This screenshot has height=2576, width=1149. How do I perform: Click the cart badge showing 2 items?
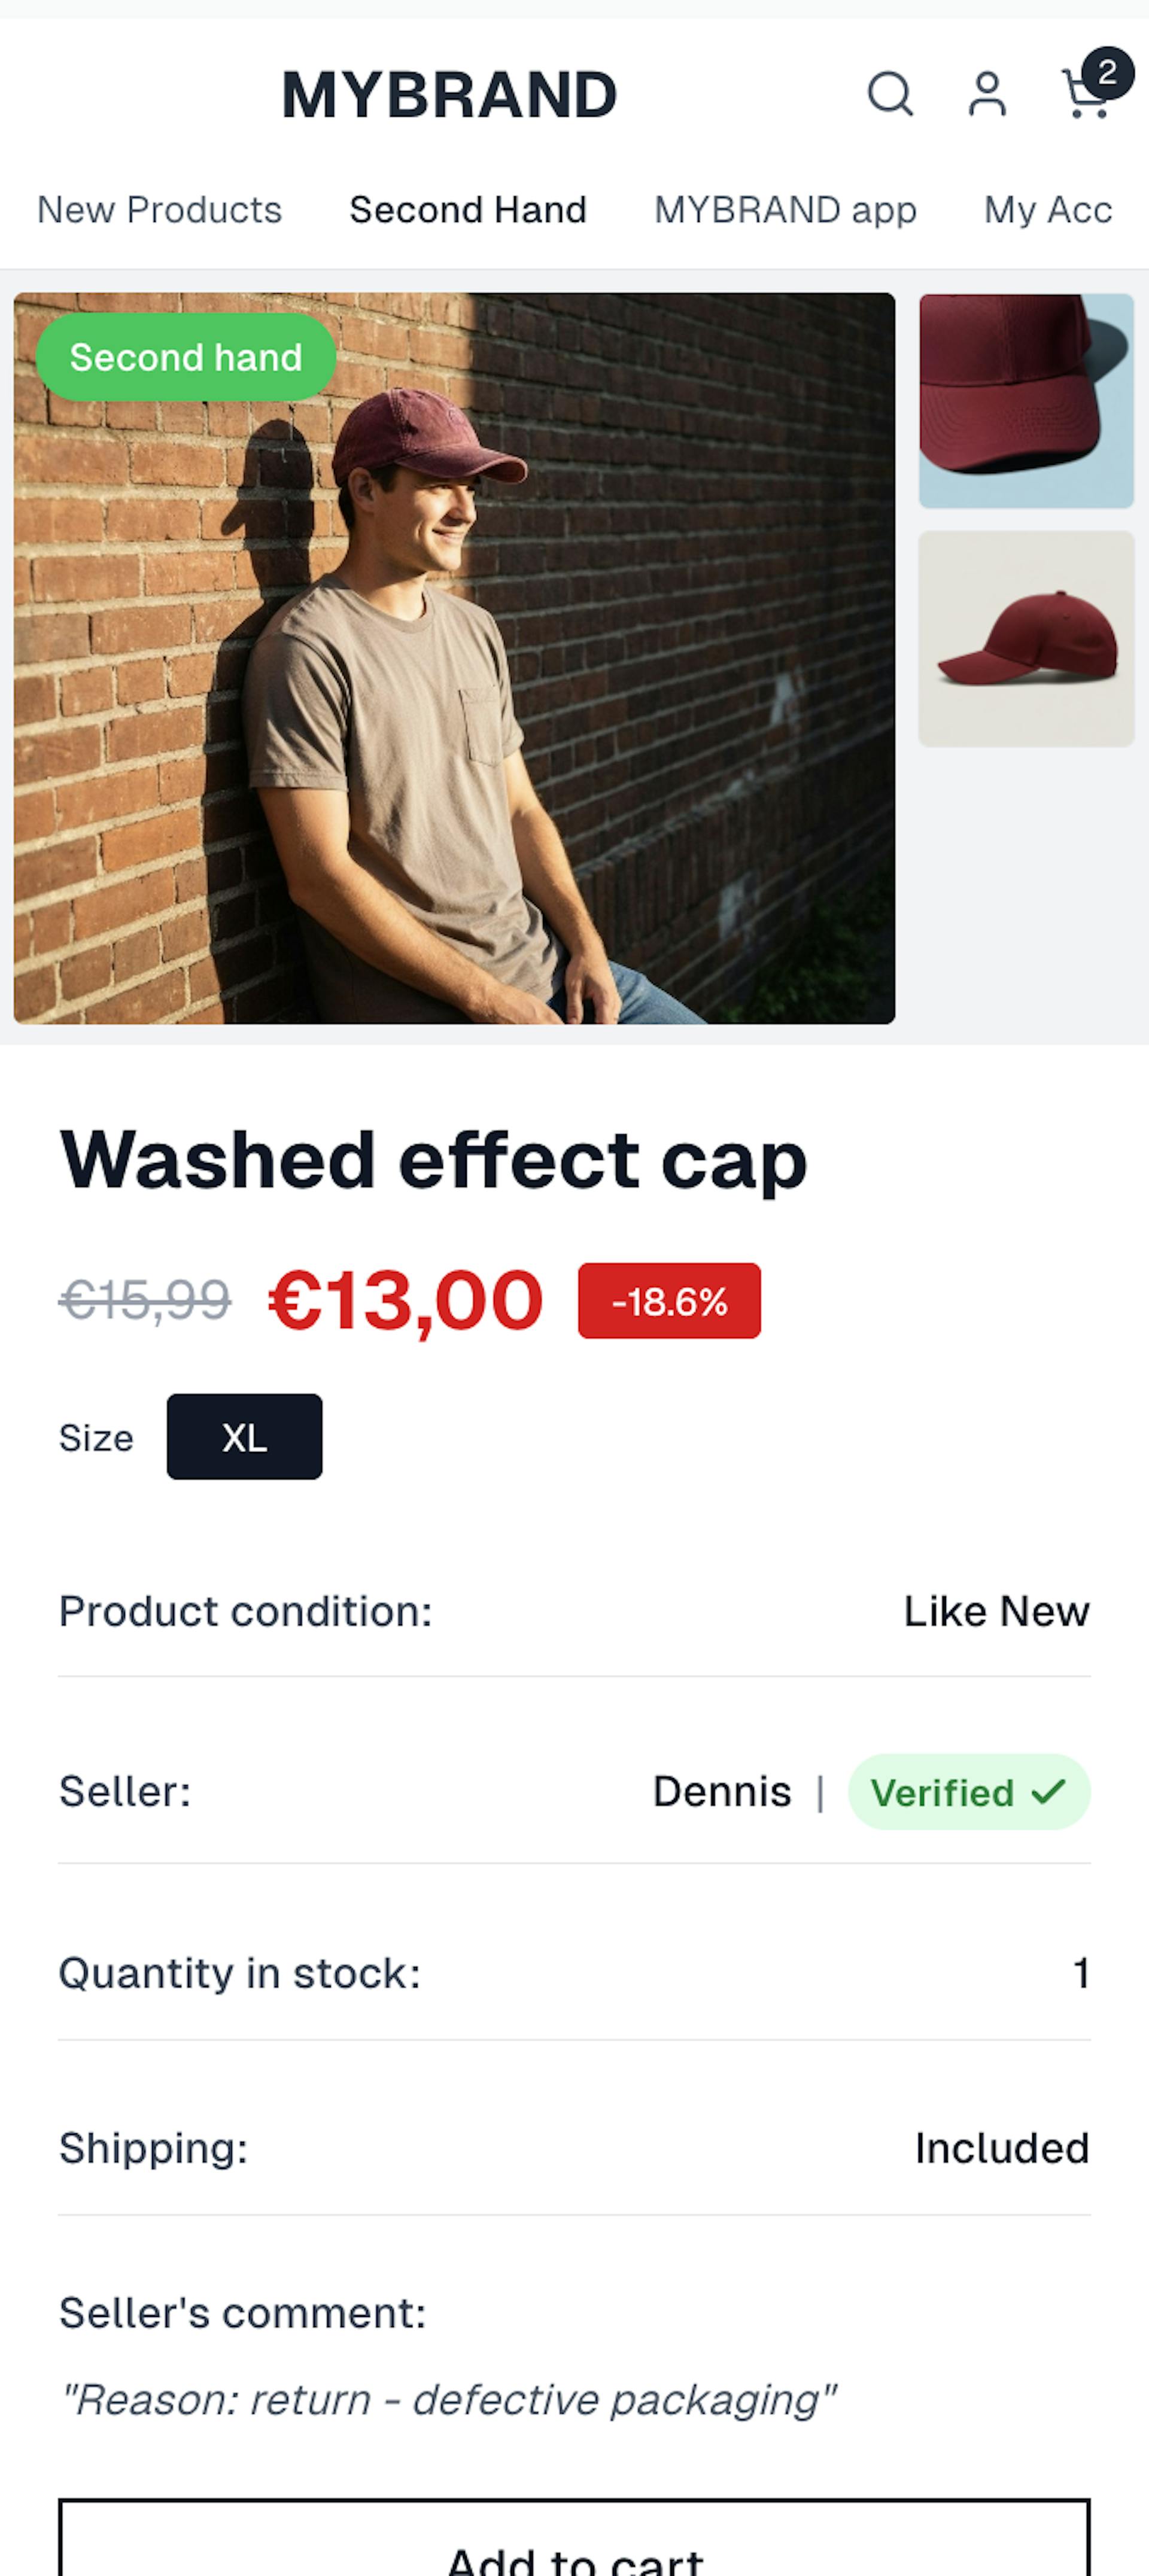click(1107, 72)
